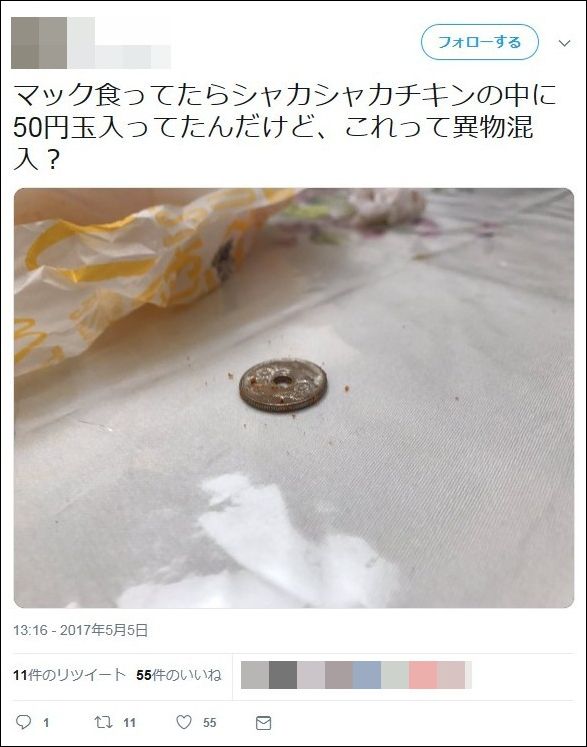Viewport: 587px width, 747px height.
Task: Click the reply count number 1
Action: [x=46, y=723]
